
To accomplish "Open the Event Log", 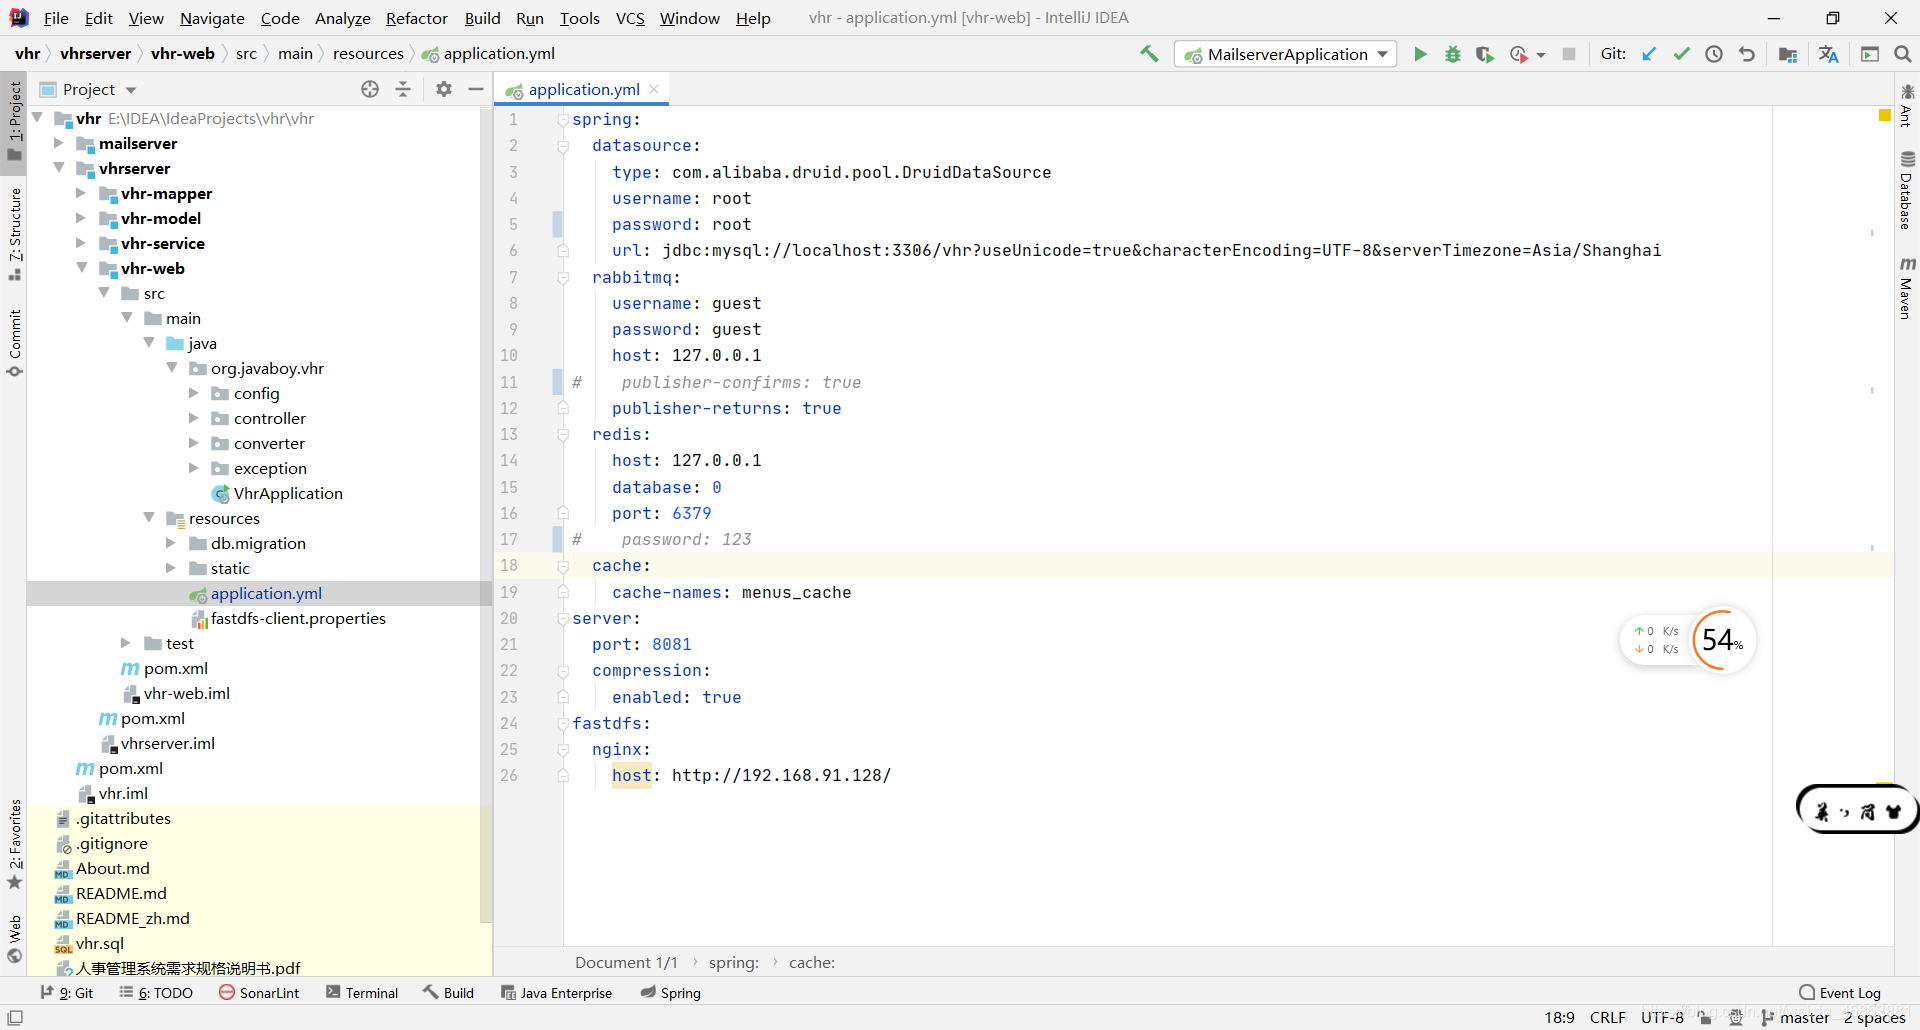I will 1840,992.
